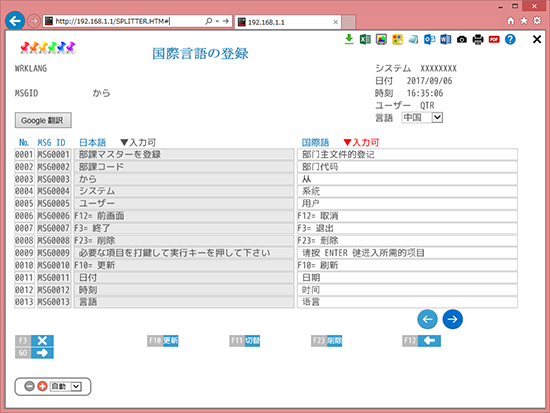Click the F12 back arrow button
Image resolution: width=550 pixels, height=413 pixels.
(x=422, y=340)
